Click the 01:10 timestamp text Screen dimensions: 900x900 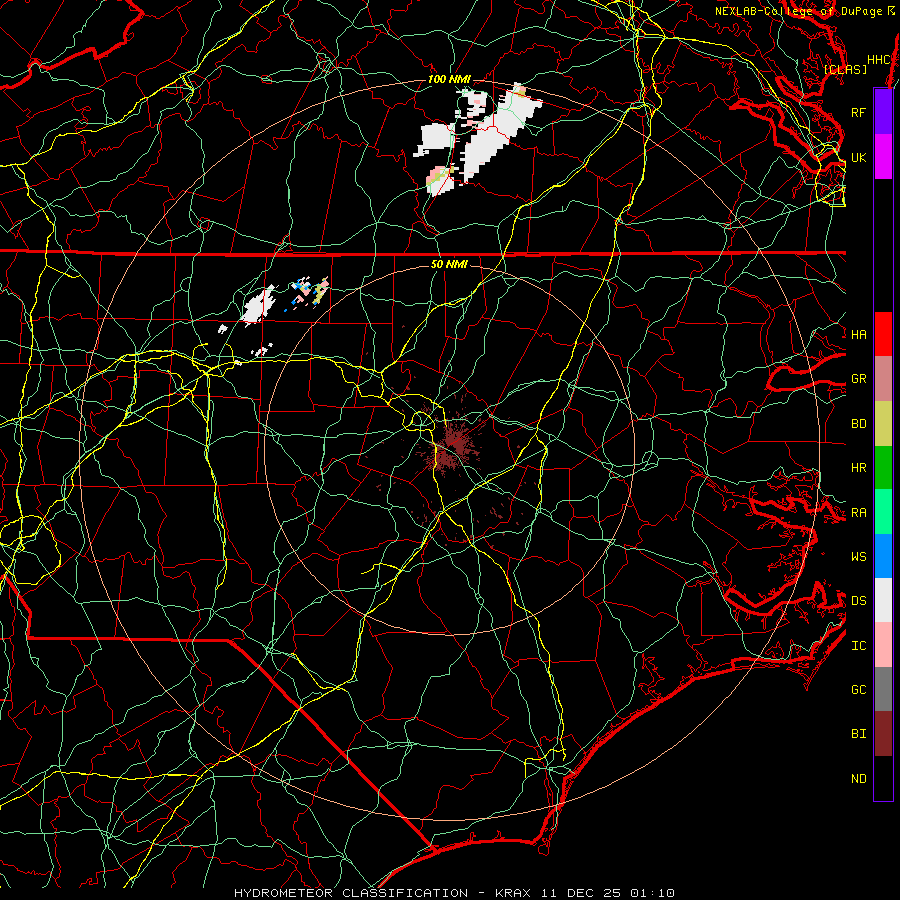[x=652, y=893]
